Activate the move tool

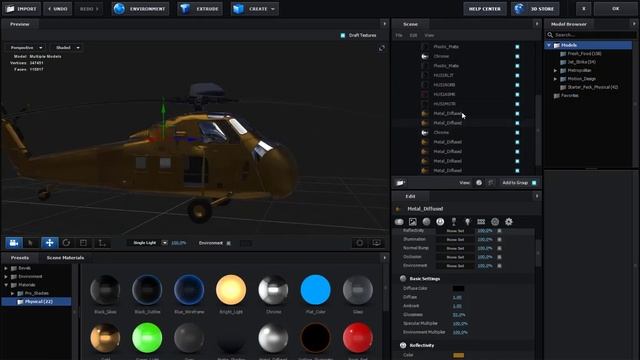[x=49, y=243]
